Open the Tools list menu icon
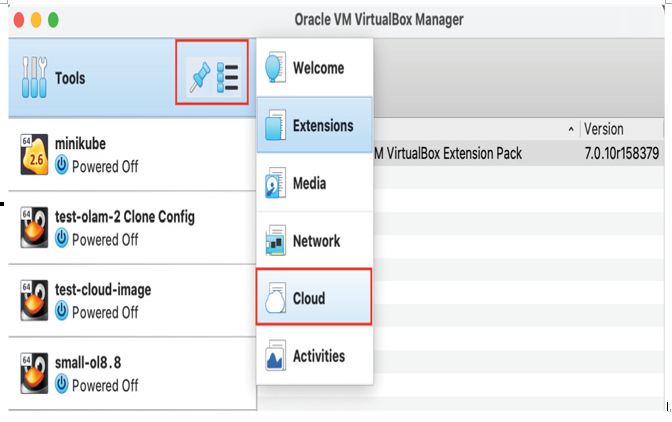 pyautogui.click(x=228, y=77)
